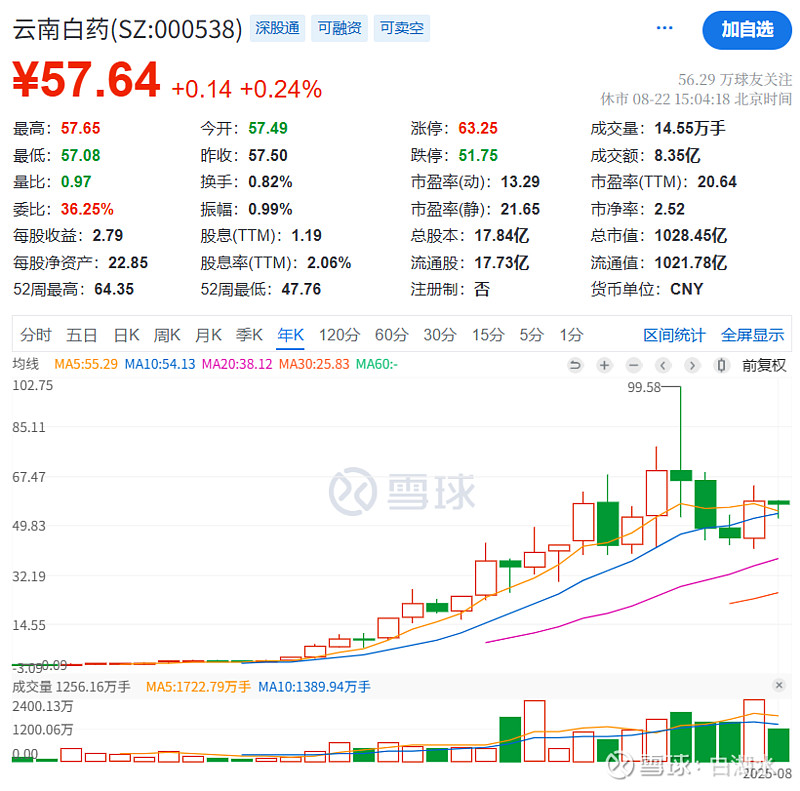This screenshot has height=791, width=800.
Task: Shift chart right with the right chevron icon
Action: click(x=692, y=365)
